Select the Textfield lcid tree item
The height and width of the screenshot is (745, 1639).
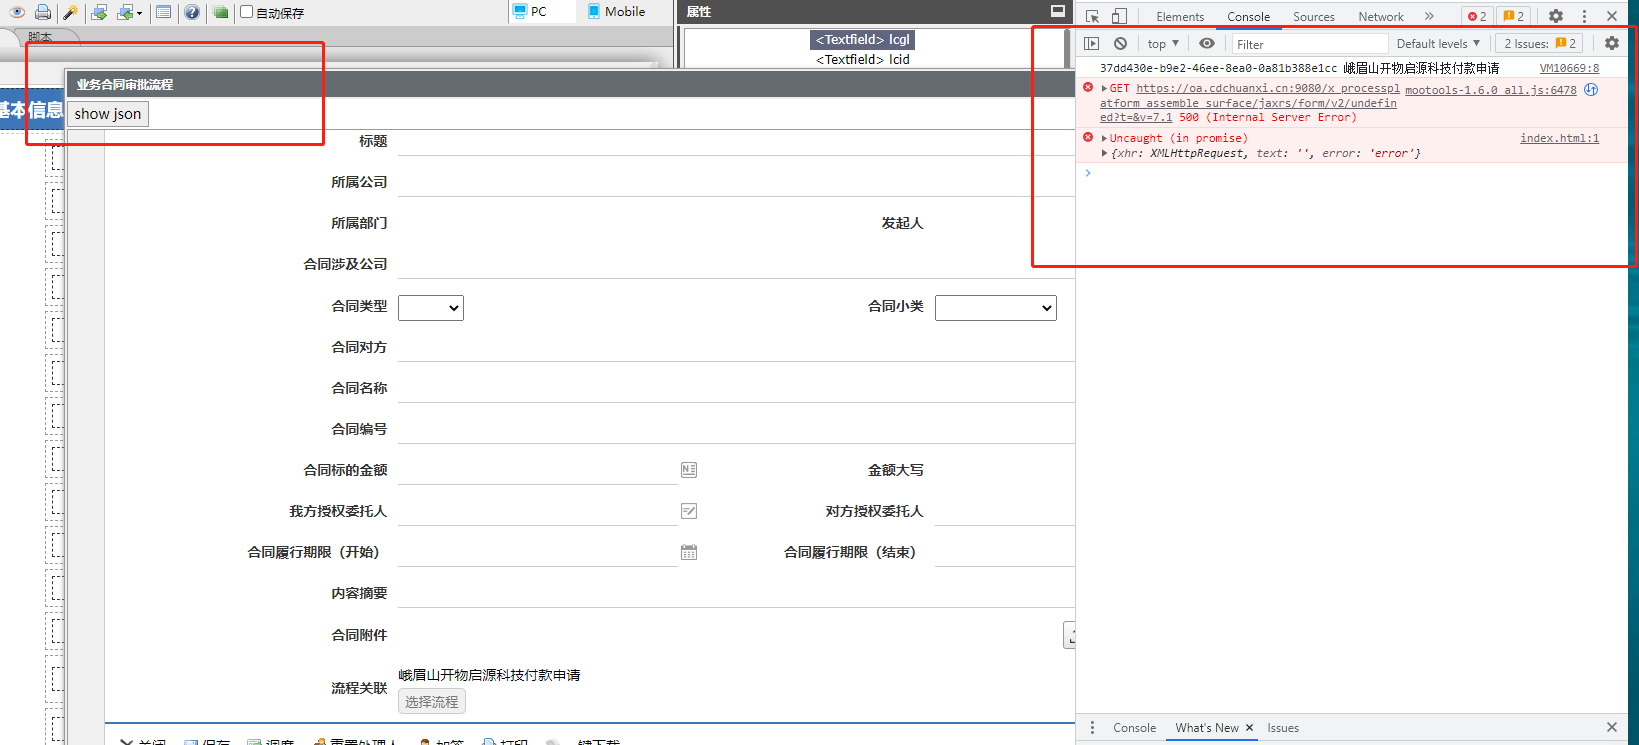[862, 60]
